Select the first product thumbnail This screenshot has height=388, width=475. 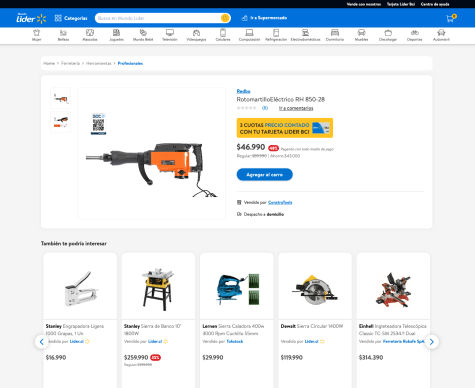point(60,98)
